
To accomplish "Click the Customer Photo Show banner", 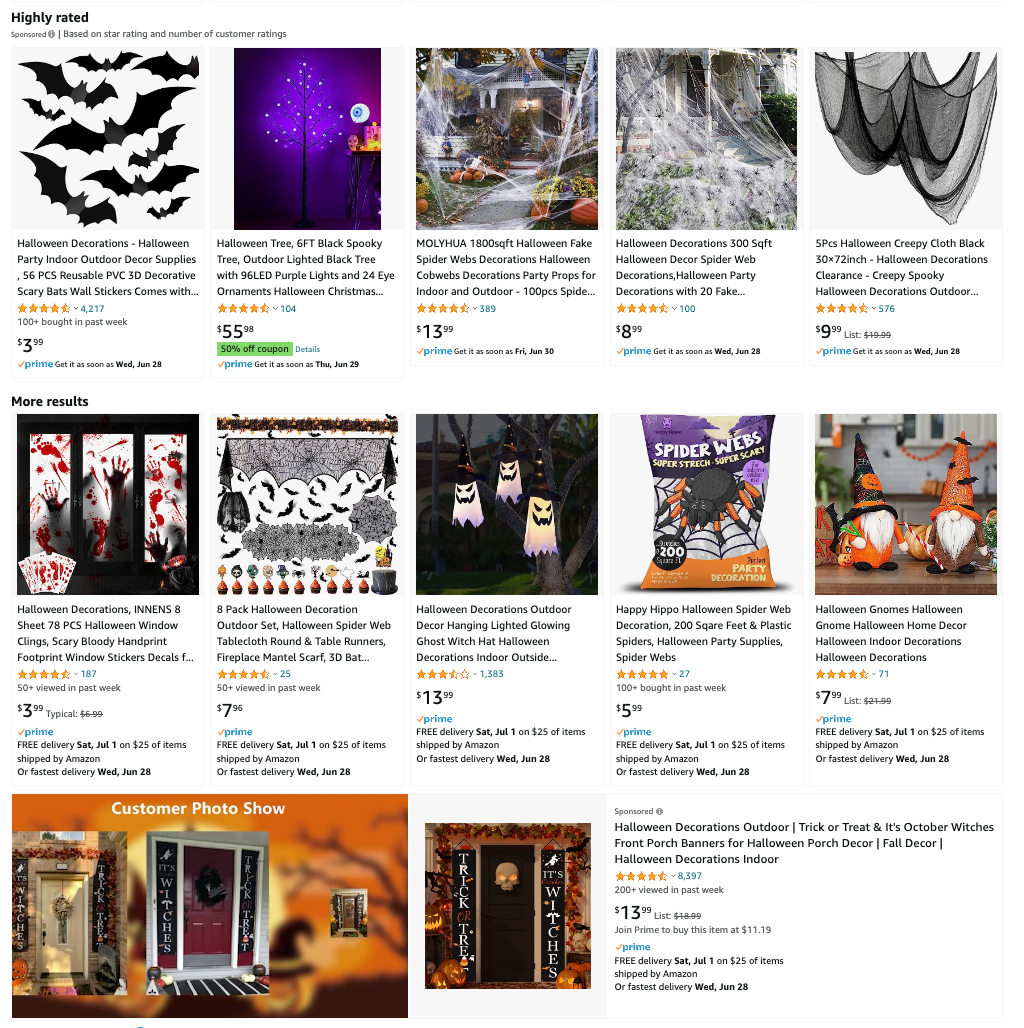I will coord(210,906).
